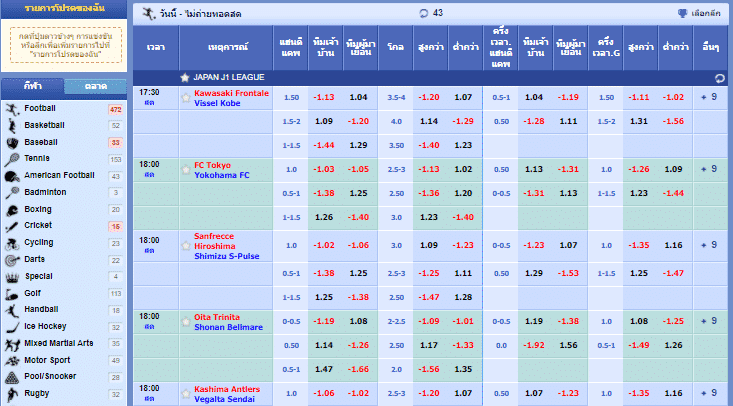The image size is (733, 406).
Task: Select the เวลา time column header
Action: coord(156,48)
